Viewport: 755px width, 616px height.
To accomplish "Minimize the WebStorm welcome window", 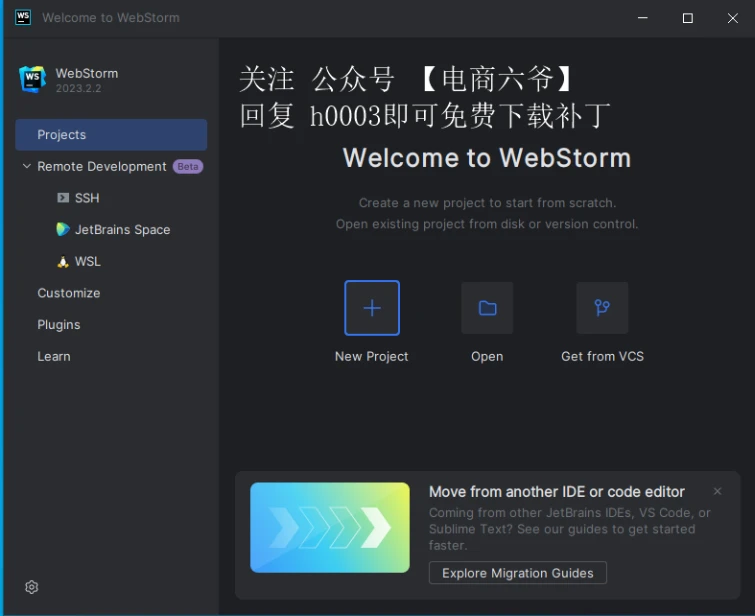I will click(643, 18).
